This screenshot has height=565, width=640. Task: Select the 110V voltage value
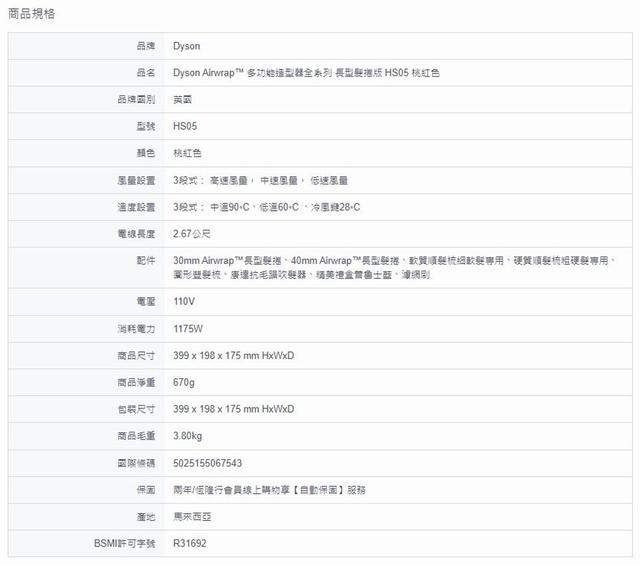pyautogui.click(x=183, y=300)
